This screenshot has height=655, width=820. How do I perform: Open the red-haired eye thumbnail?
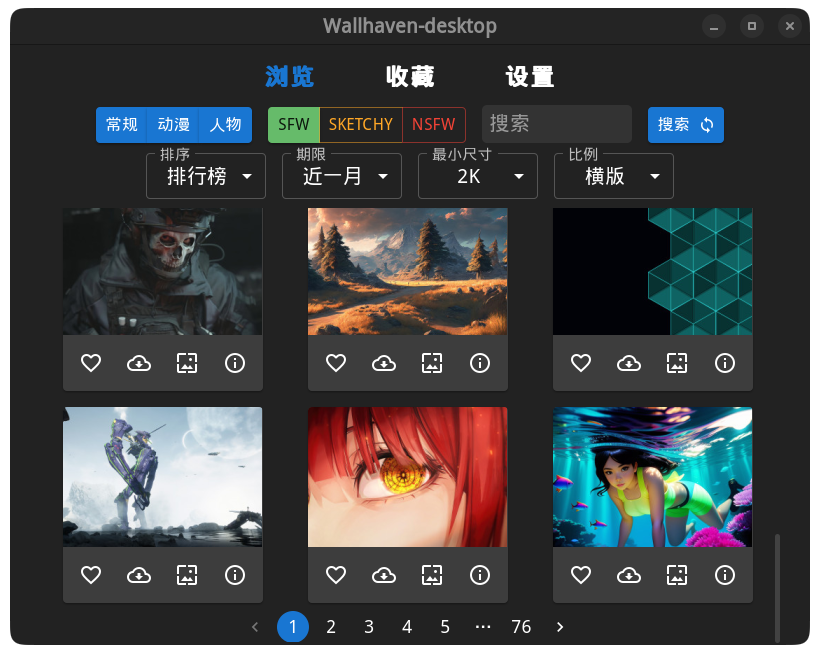tap(407, 477)
